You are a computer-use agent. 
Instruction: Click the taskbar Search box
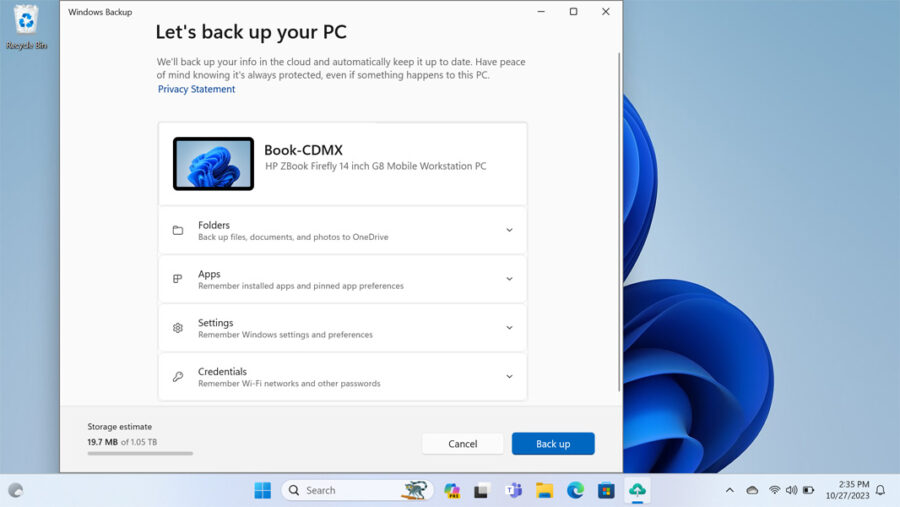[x=345, y=490]
